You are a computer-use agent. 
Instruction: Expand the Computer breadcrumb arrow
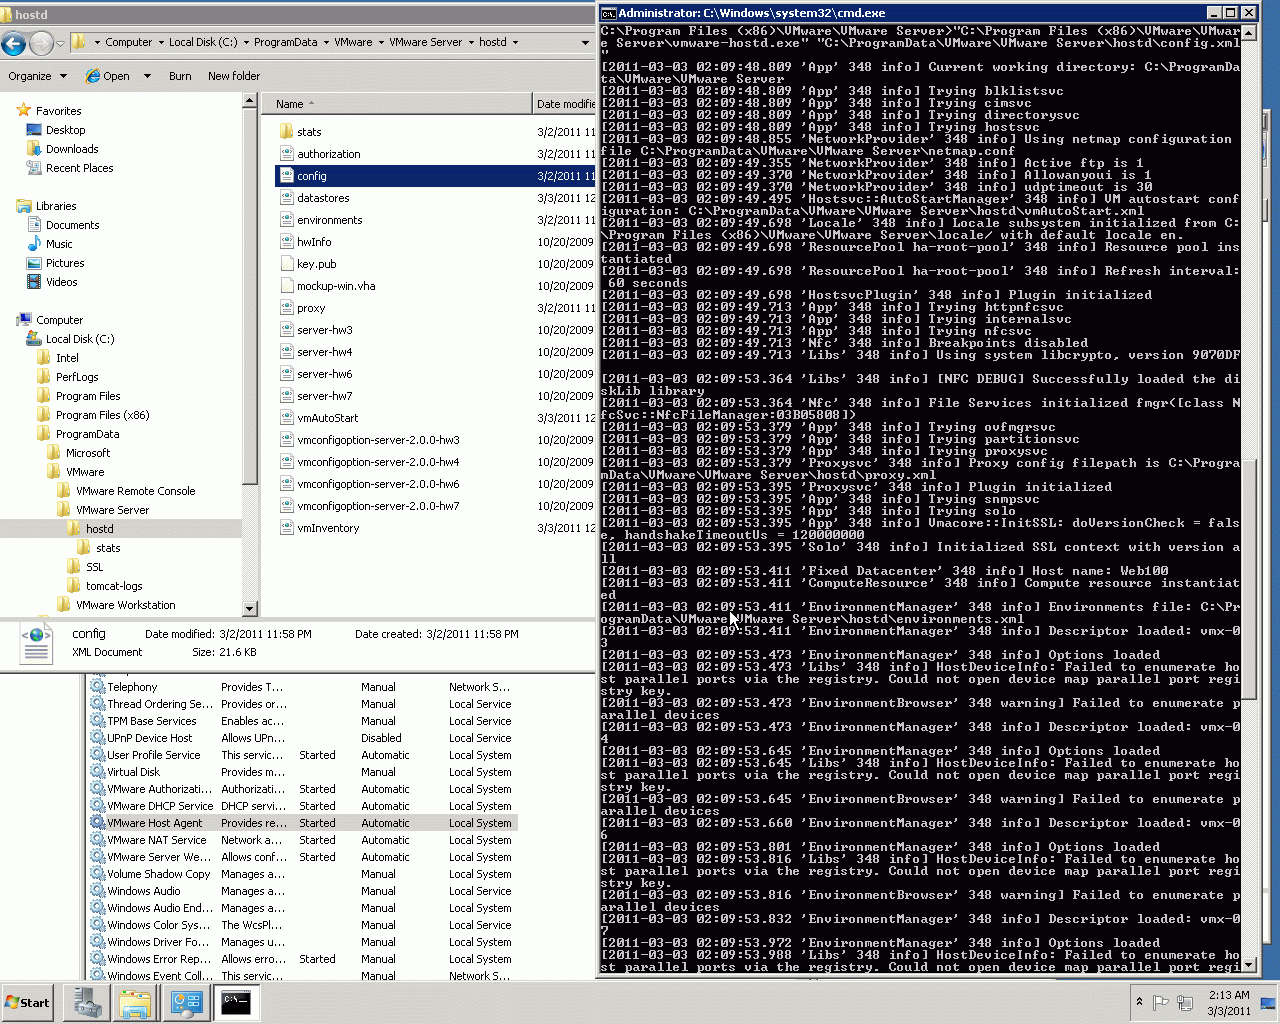tap(161, 43)
